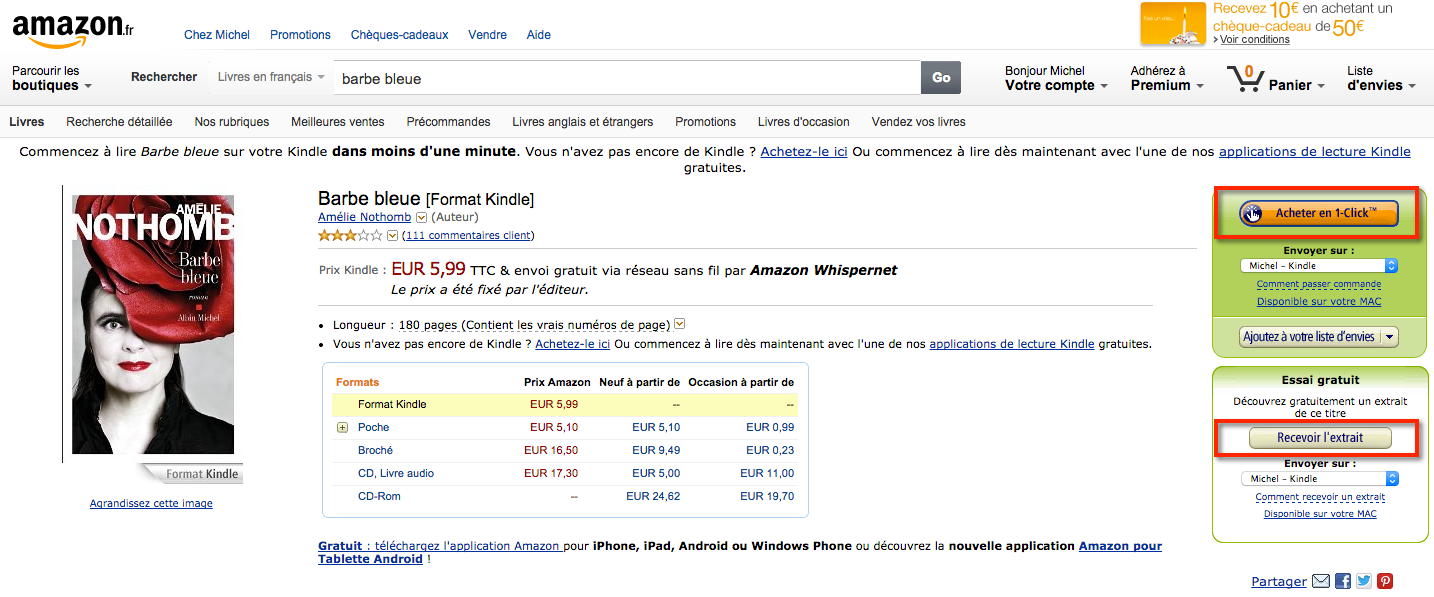Select Format Kindle row in formats table
The image size is (1434, 597).
566,404
